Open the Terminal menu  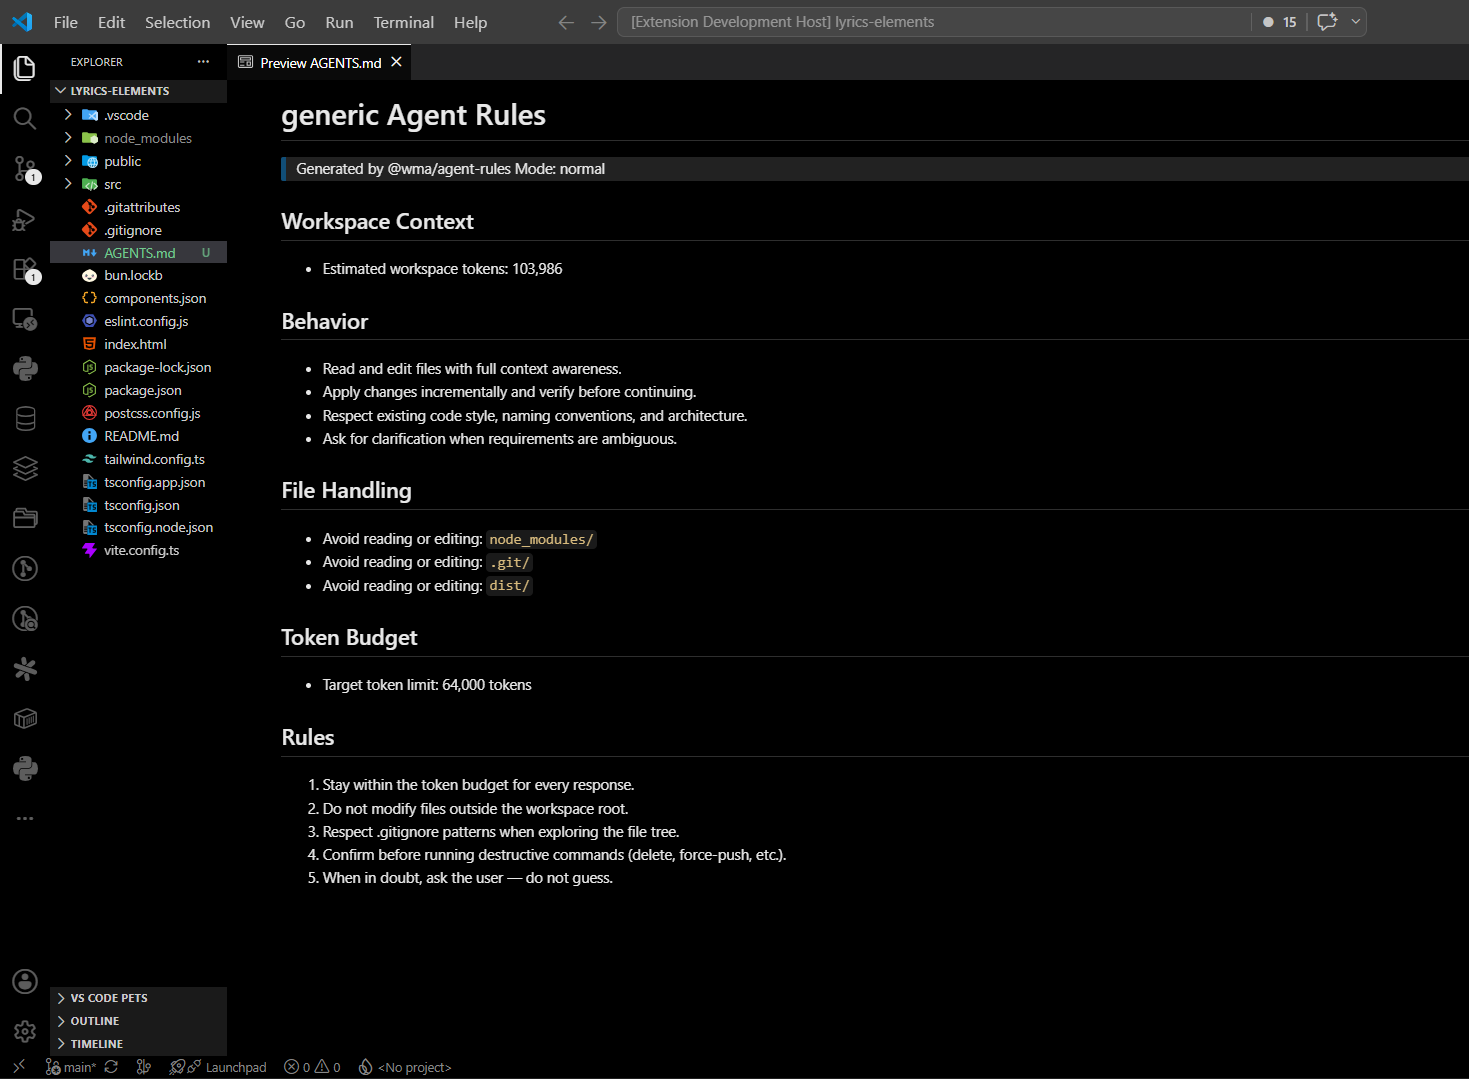(x=404, y=22)
